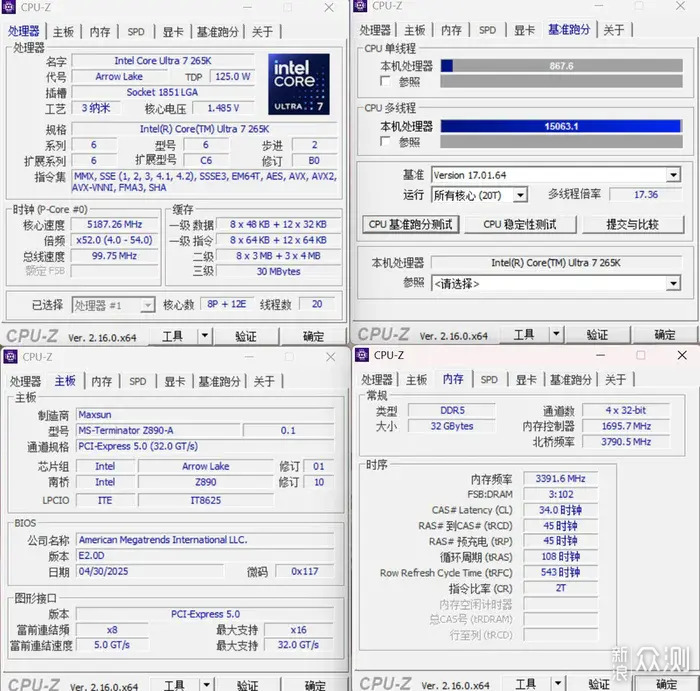Viewport: 700px width, 691px height.
Task: Click the 名字 Intel Core Ultra 7 265K field
Action: coord(163,61)
